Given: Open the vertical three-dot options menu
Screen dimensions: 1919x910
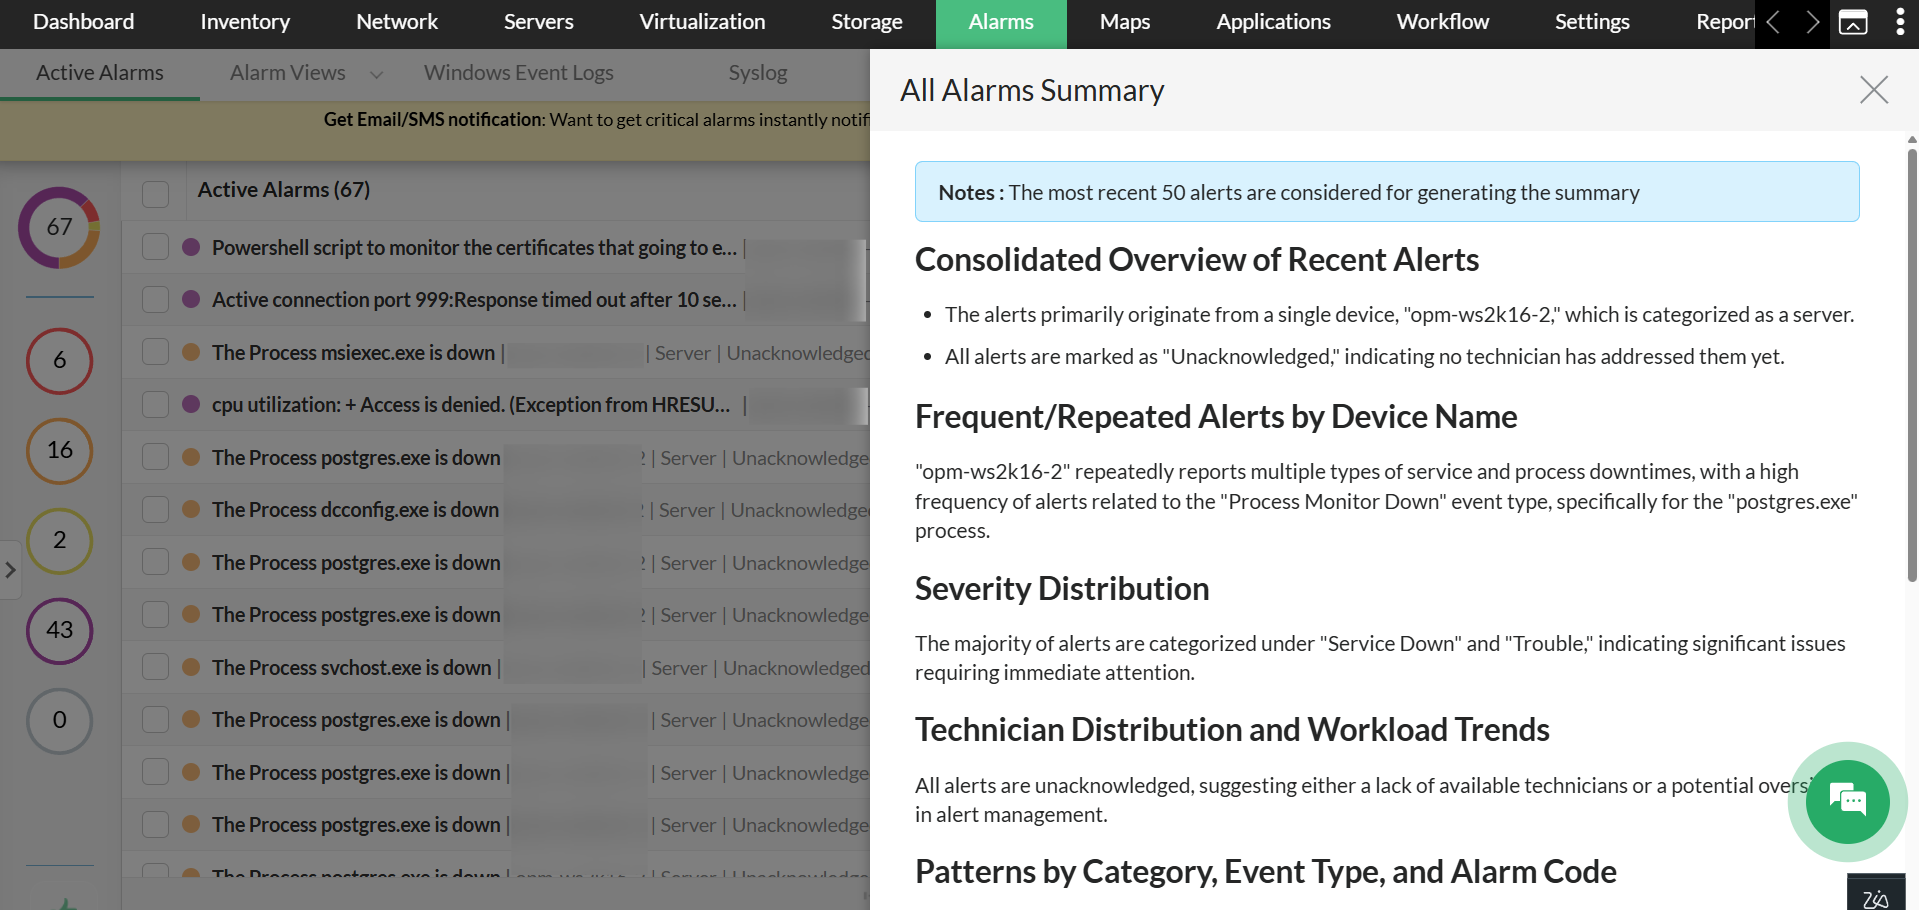Looking at the screenshot, I should pos(1900,22).
